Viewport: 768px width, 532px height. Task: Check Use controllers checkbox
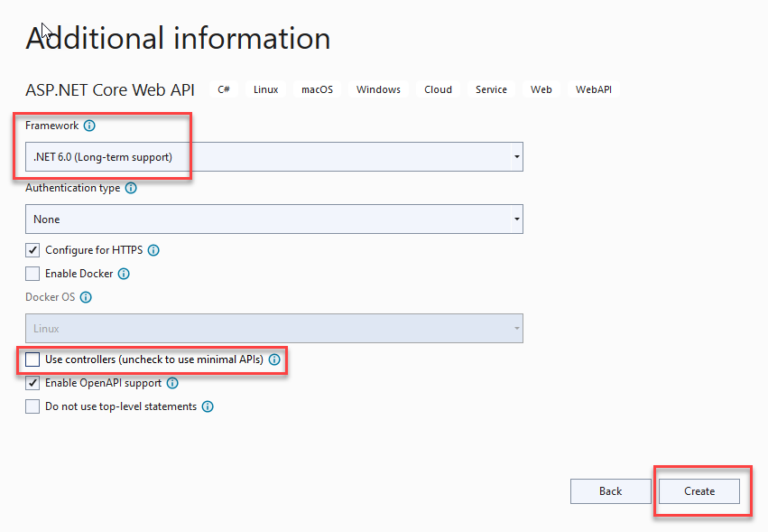coord(32,360)
